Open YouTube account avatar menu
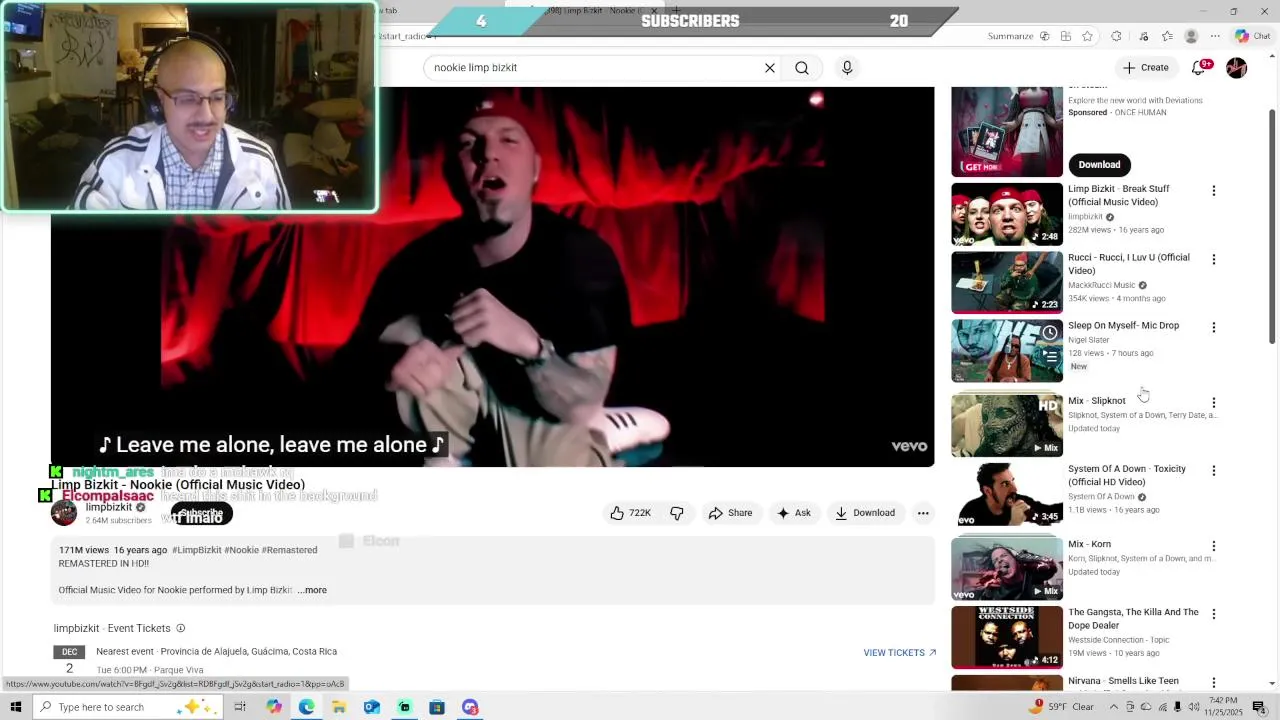Screen dimensions: 1280x720 pos(1237,67)
